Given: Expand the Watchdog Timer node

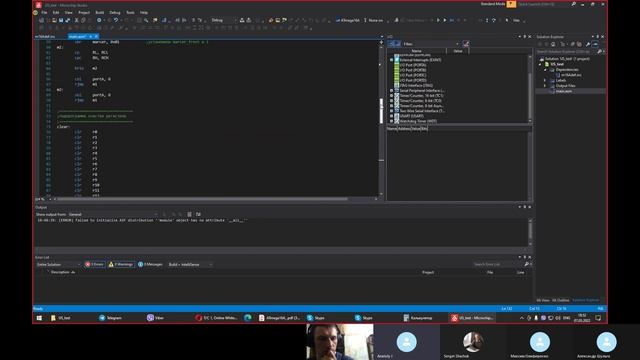Looking at the screenshot, I should coord(391,121).
